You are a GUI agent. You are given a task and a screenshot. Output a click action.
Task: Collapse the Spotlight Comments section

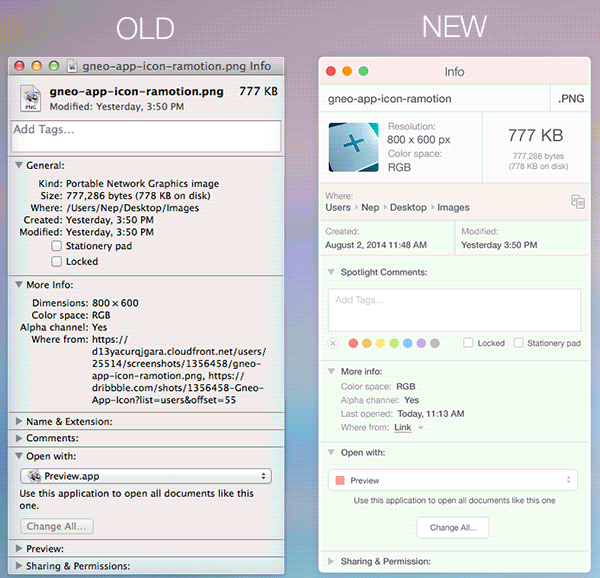click(x=331, y=272)
